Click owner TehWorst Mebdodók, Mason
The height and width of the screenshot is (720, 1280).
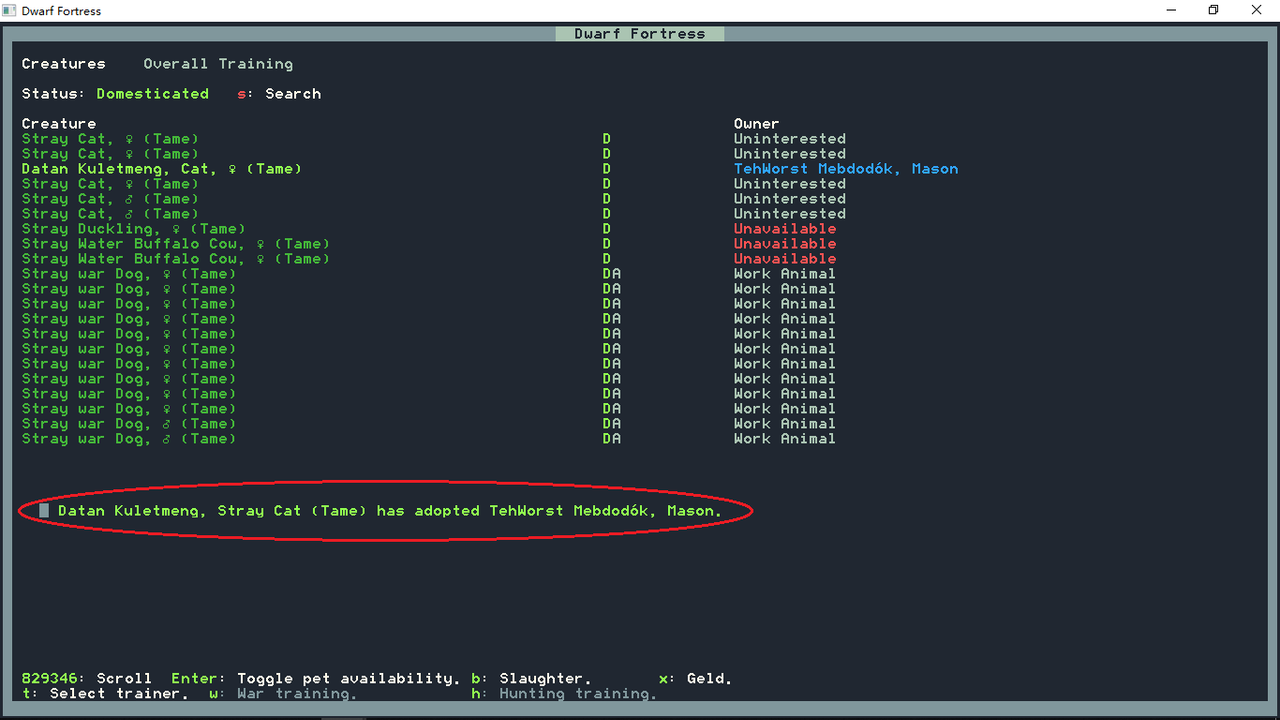(846, 169)
